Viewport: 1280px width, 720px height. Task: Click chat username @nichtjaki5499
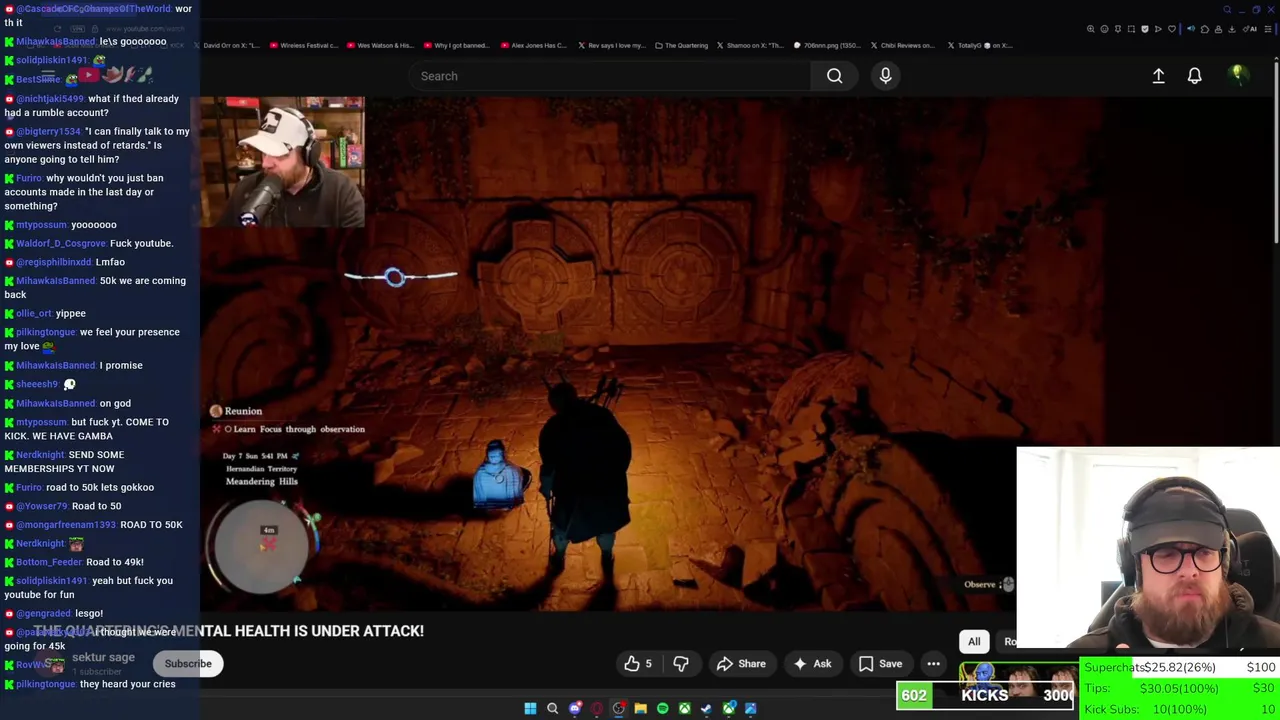(50, 99)
